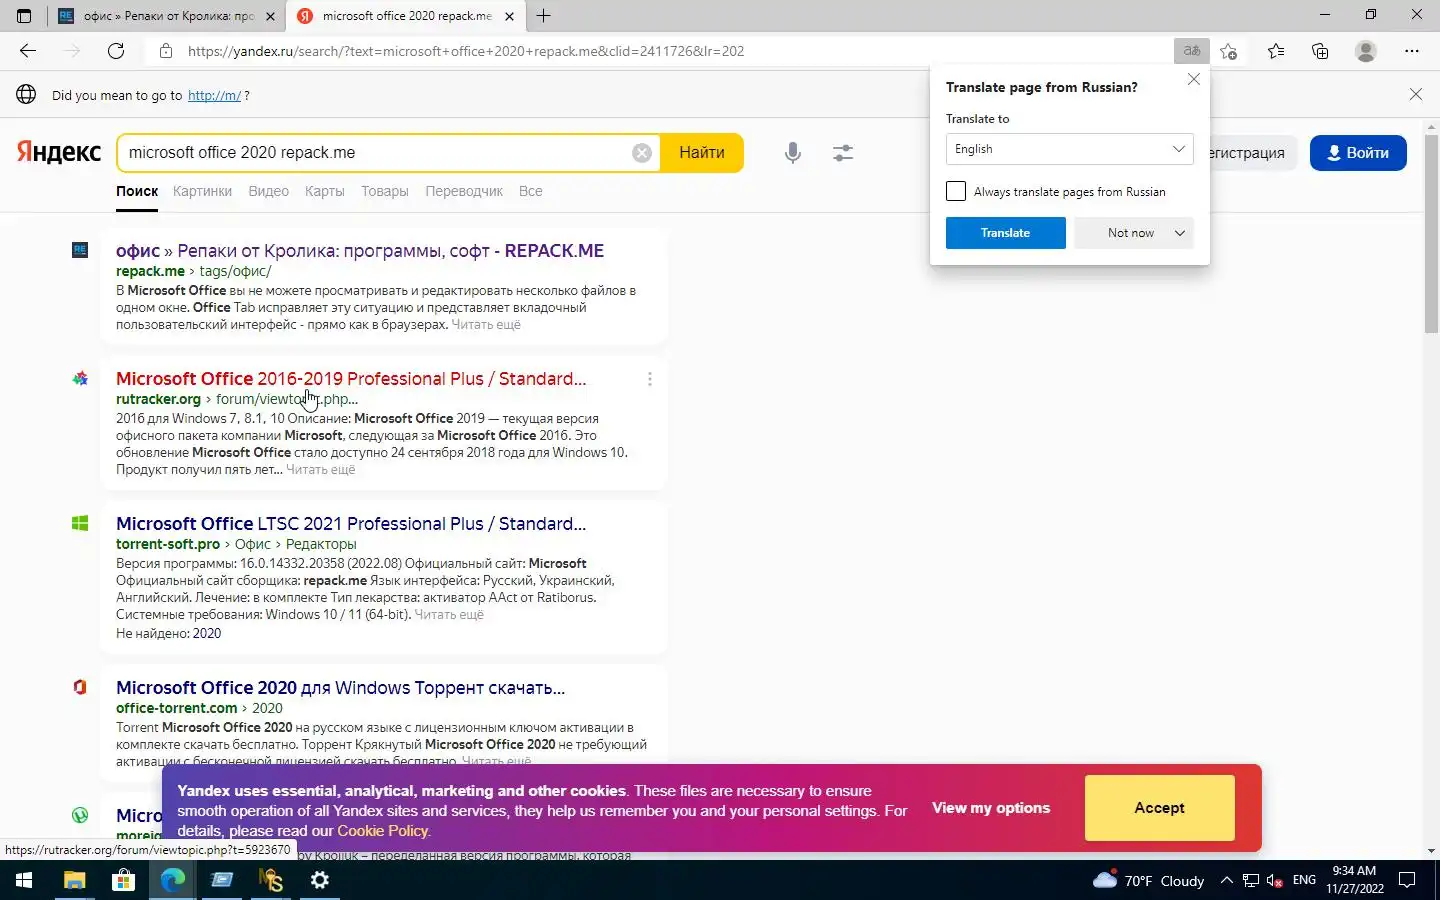The height and width of the screenshot is (900, 1440).
Task: Click the office-torrent.com site link
Action: tap(177, 708)
